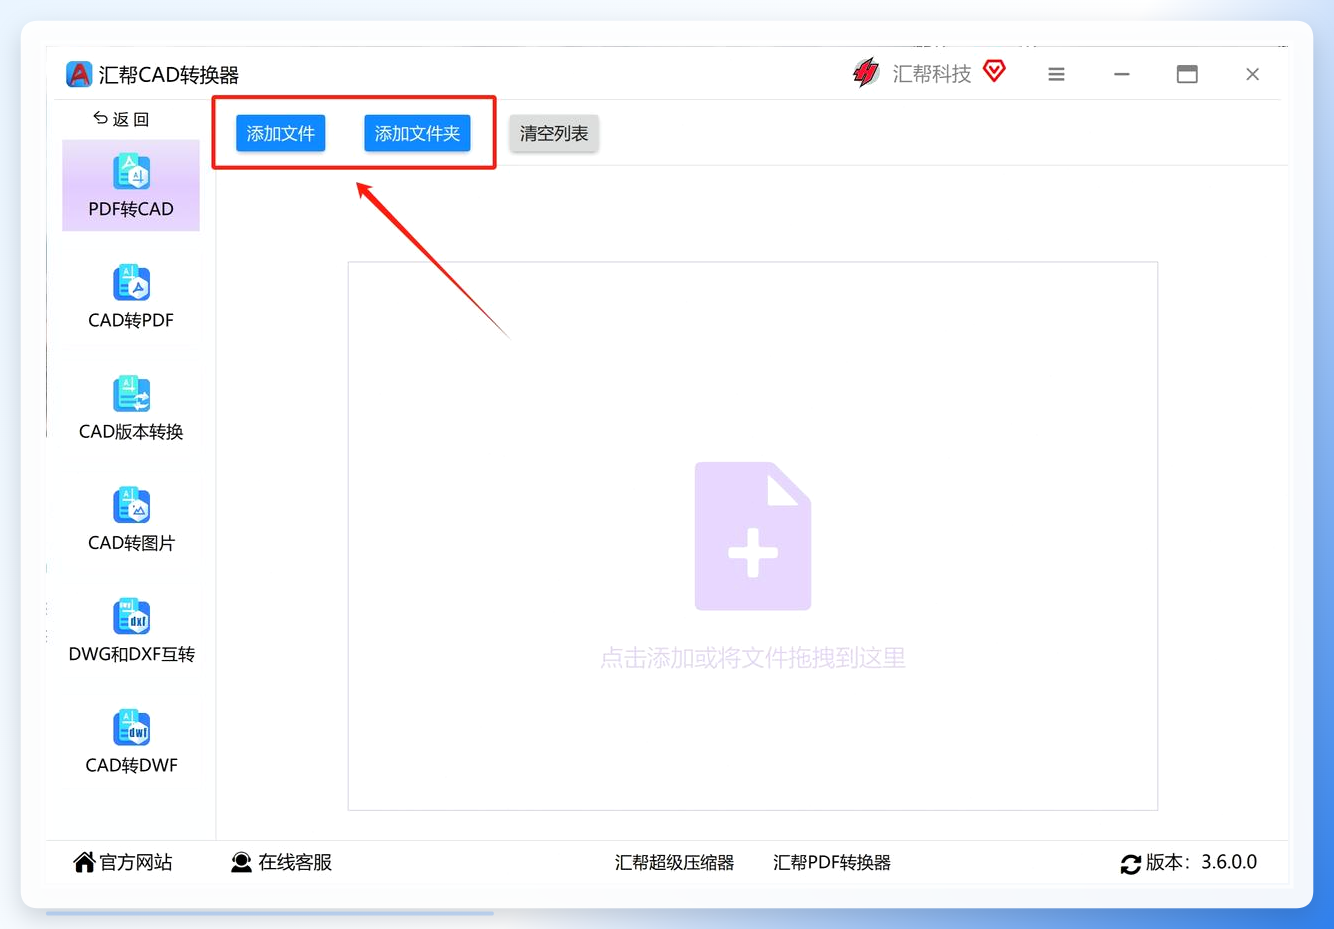Click the 添加文件夹 button
The image size is (1334, 929).
417,133
